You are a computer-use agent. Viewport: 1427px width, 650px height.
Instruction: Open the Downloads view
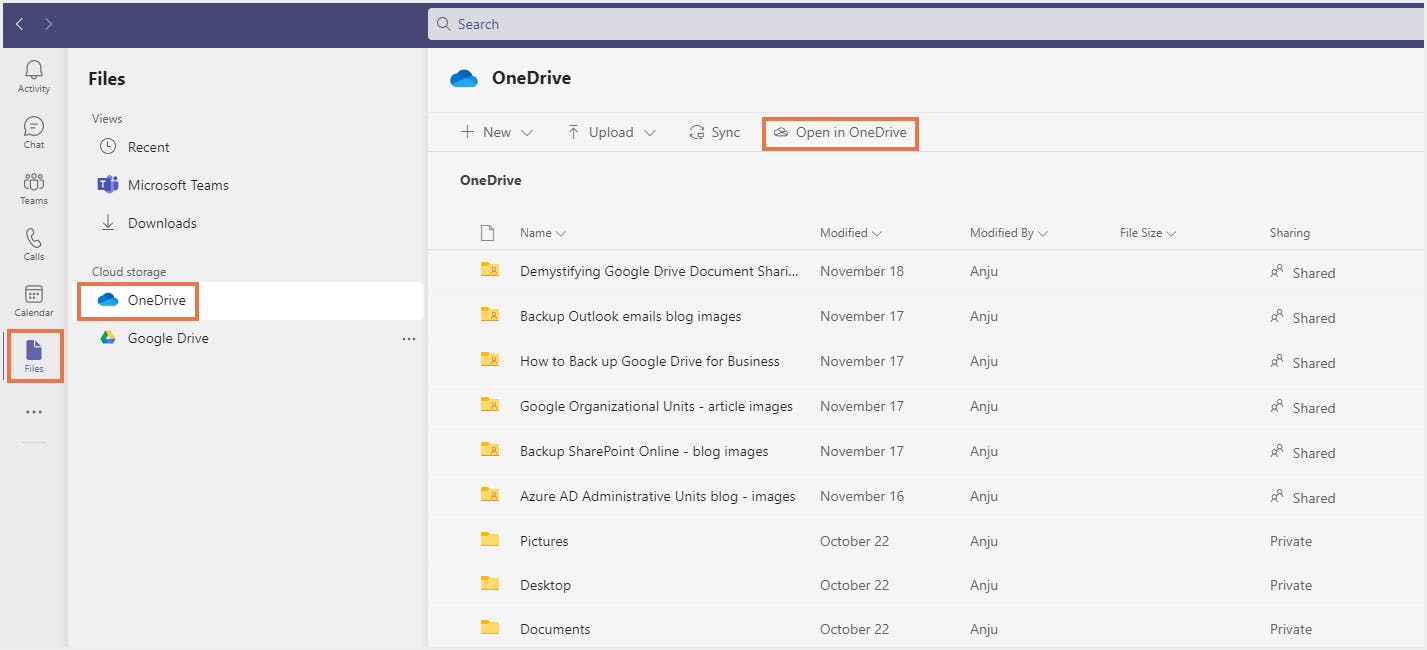coord(161,223)
